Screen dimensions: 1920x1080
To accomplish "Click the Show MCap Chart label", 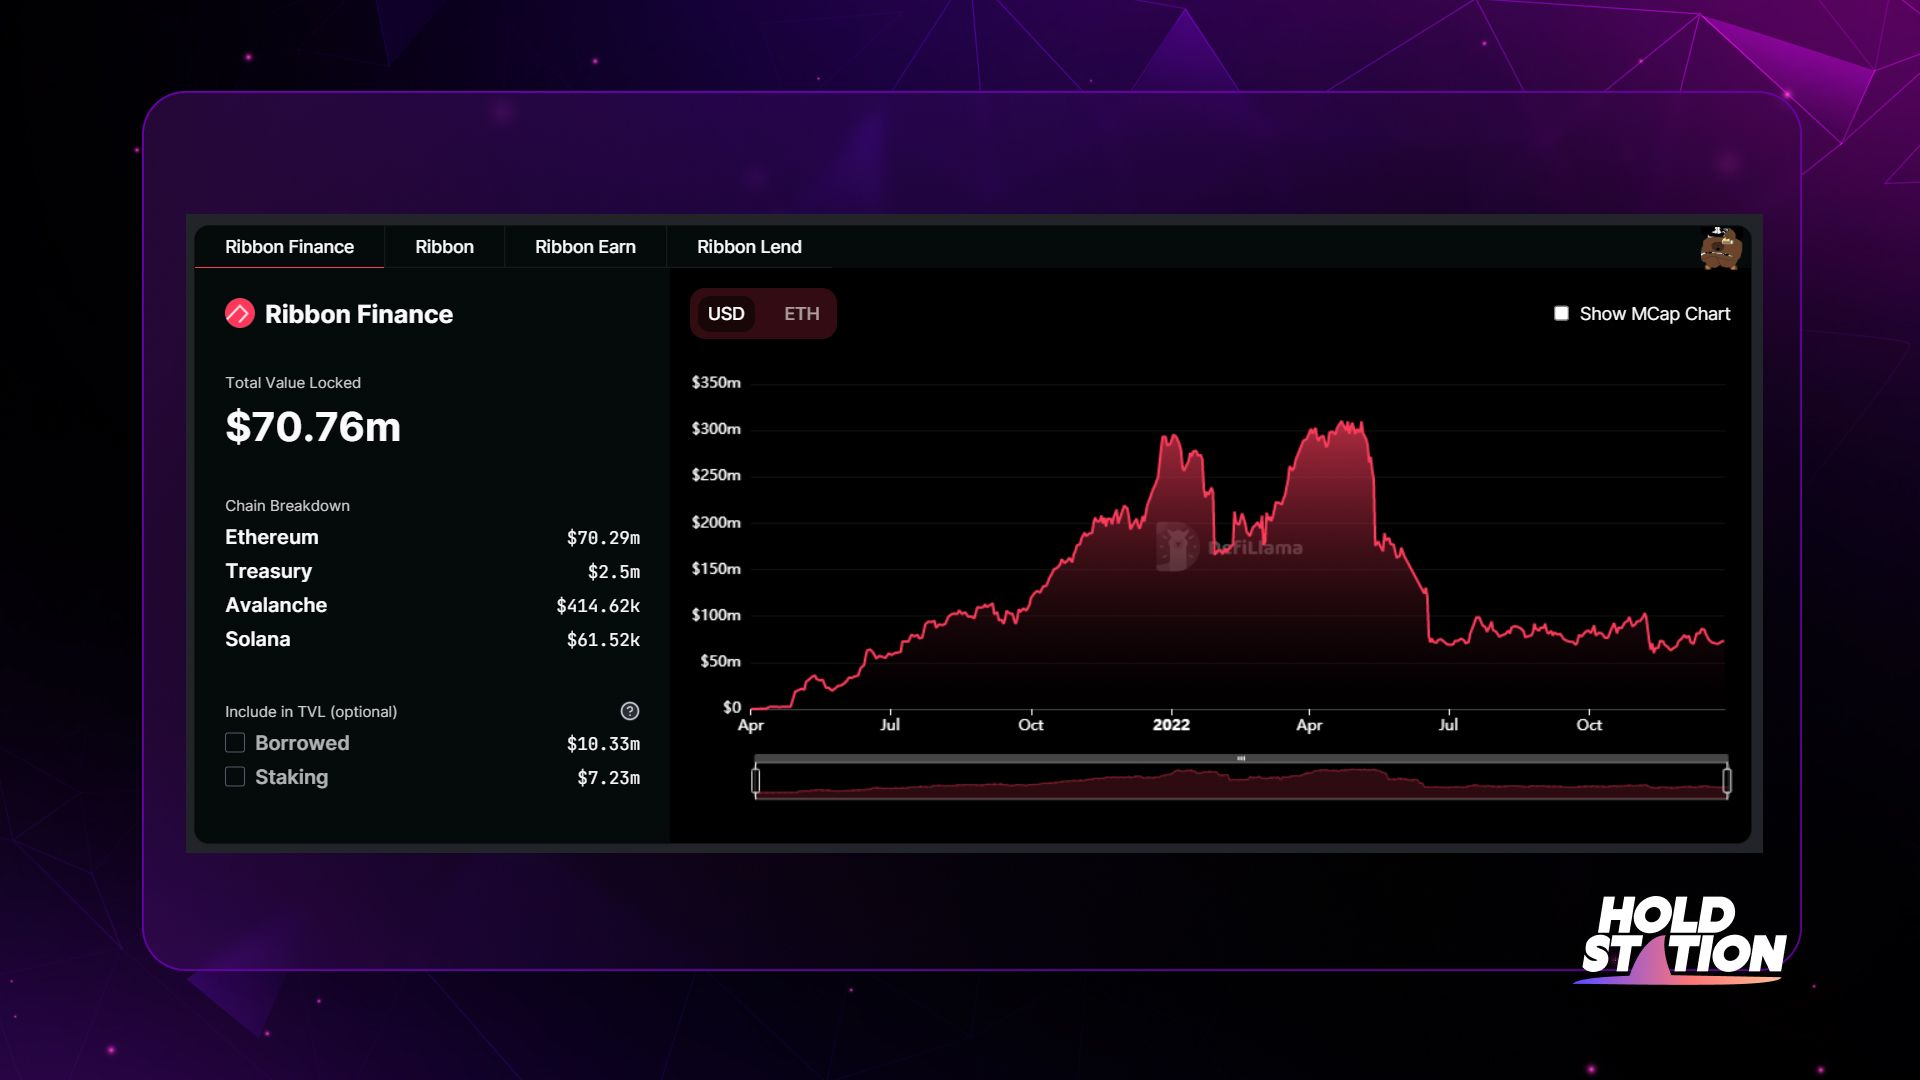I will pyautogui.click(x=1655, y=314).
